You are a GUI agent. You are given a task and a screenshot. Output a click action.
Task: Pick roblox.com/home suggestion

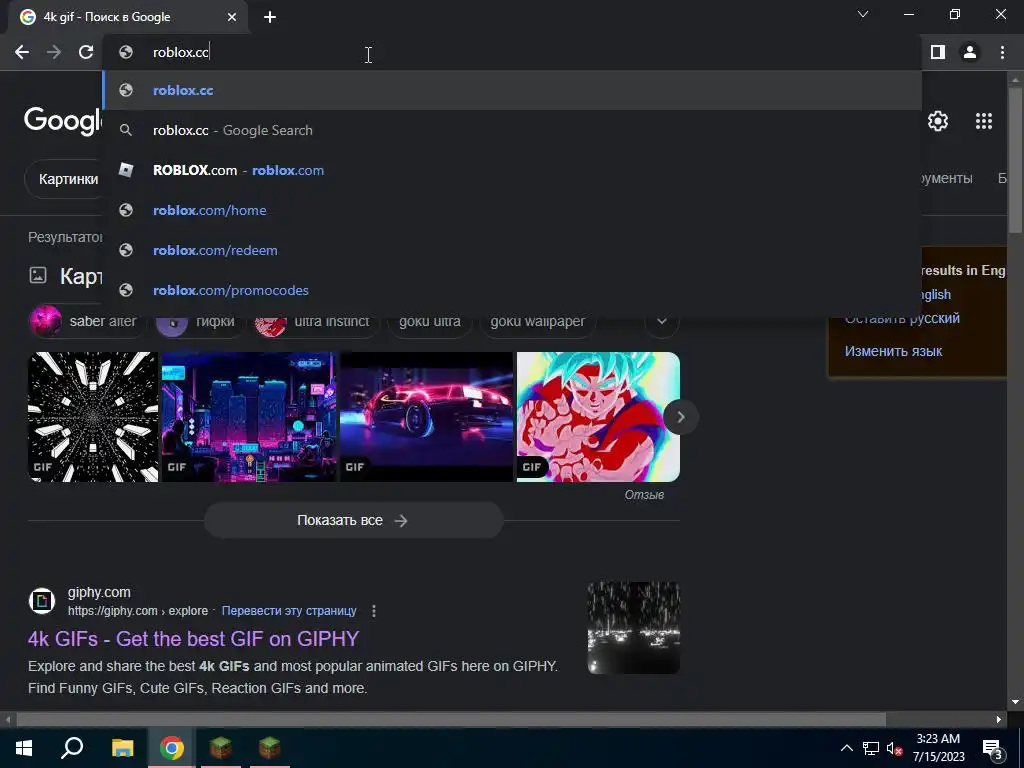click(x=512, y=210)
